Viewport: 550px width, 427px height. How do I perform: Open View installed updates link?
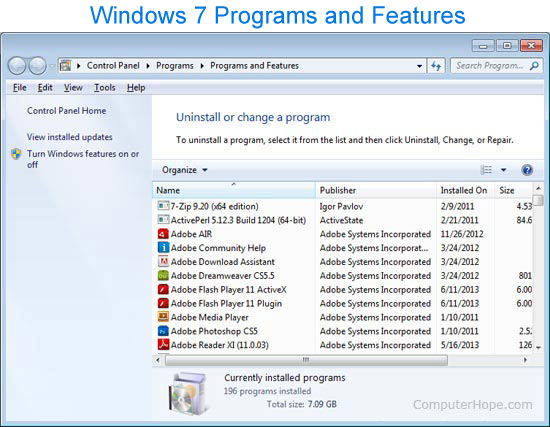[x=69, y=137]
